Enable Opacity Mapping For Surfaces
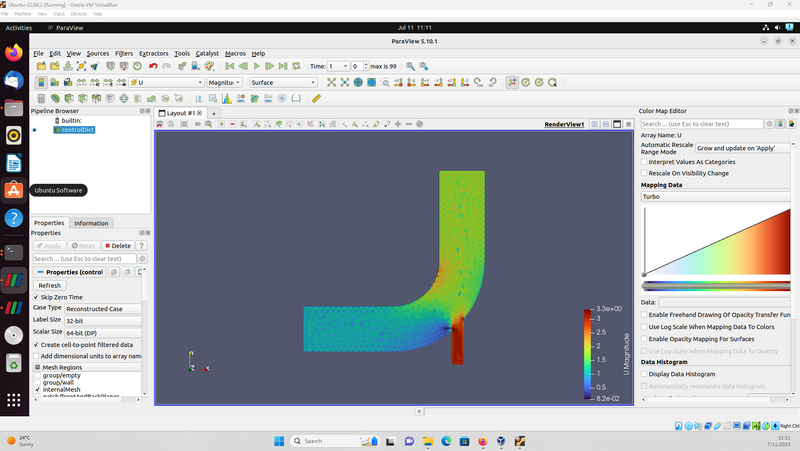800x451 pixels. (644, 339)
